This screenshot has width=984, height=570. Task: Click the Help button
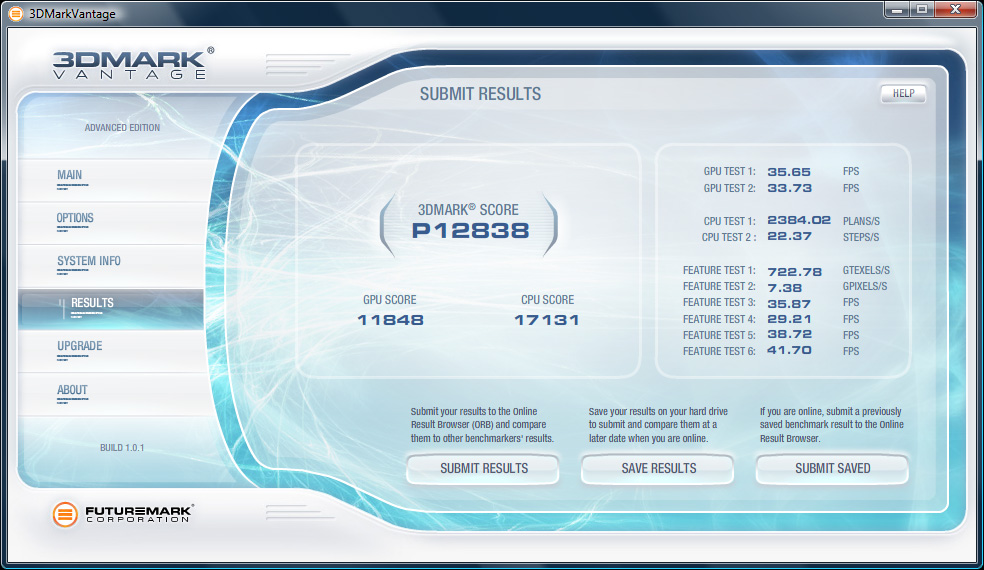coord(903,94)
